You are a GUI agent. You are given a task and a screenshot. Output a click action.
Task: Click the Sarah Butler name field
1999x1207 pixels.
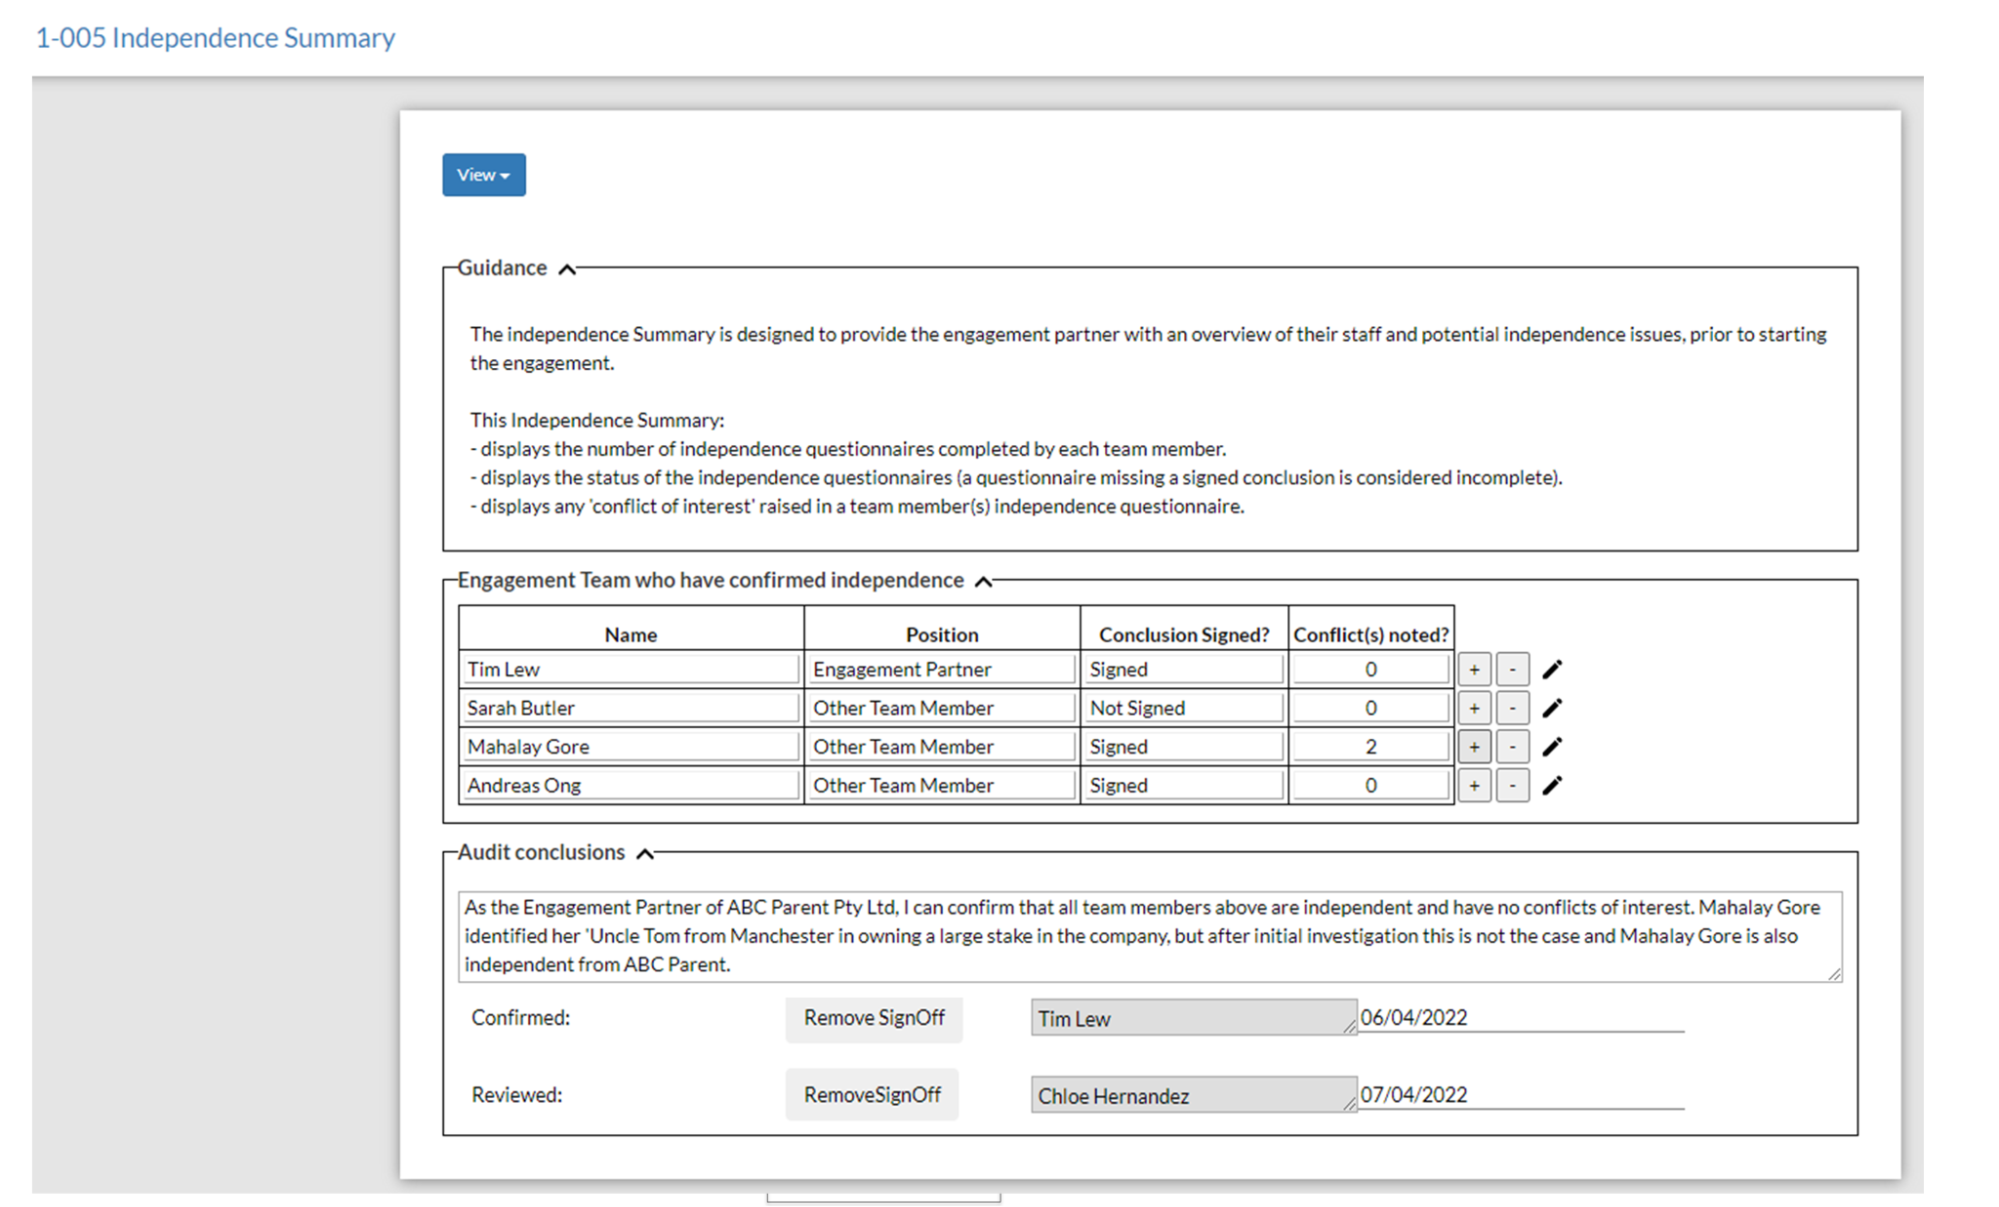point(630,708)
